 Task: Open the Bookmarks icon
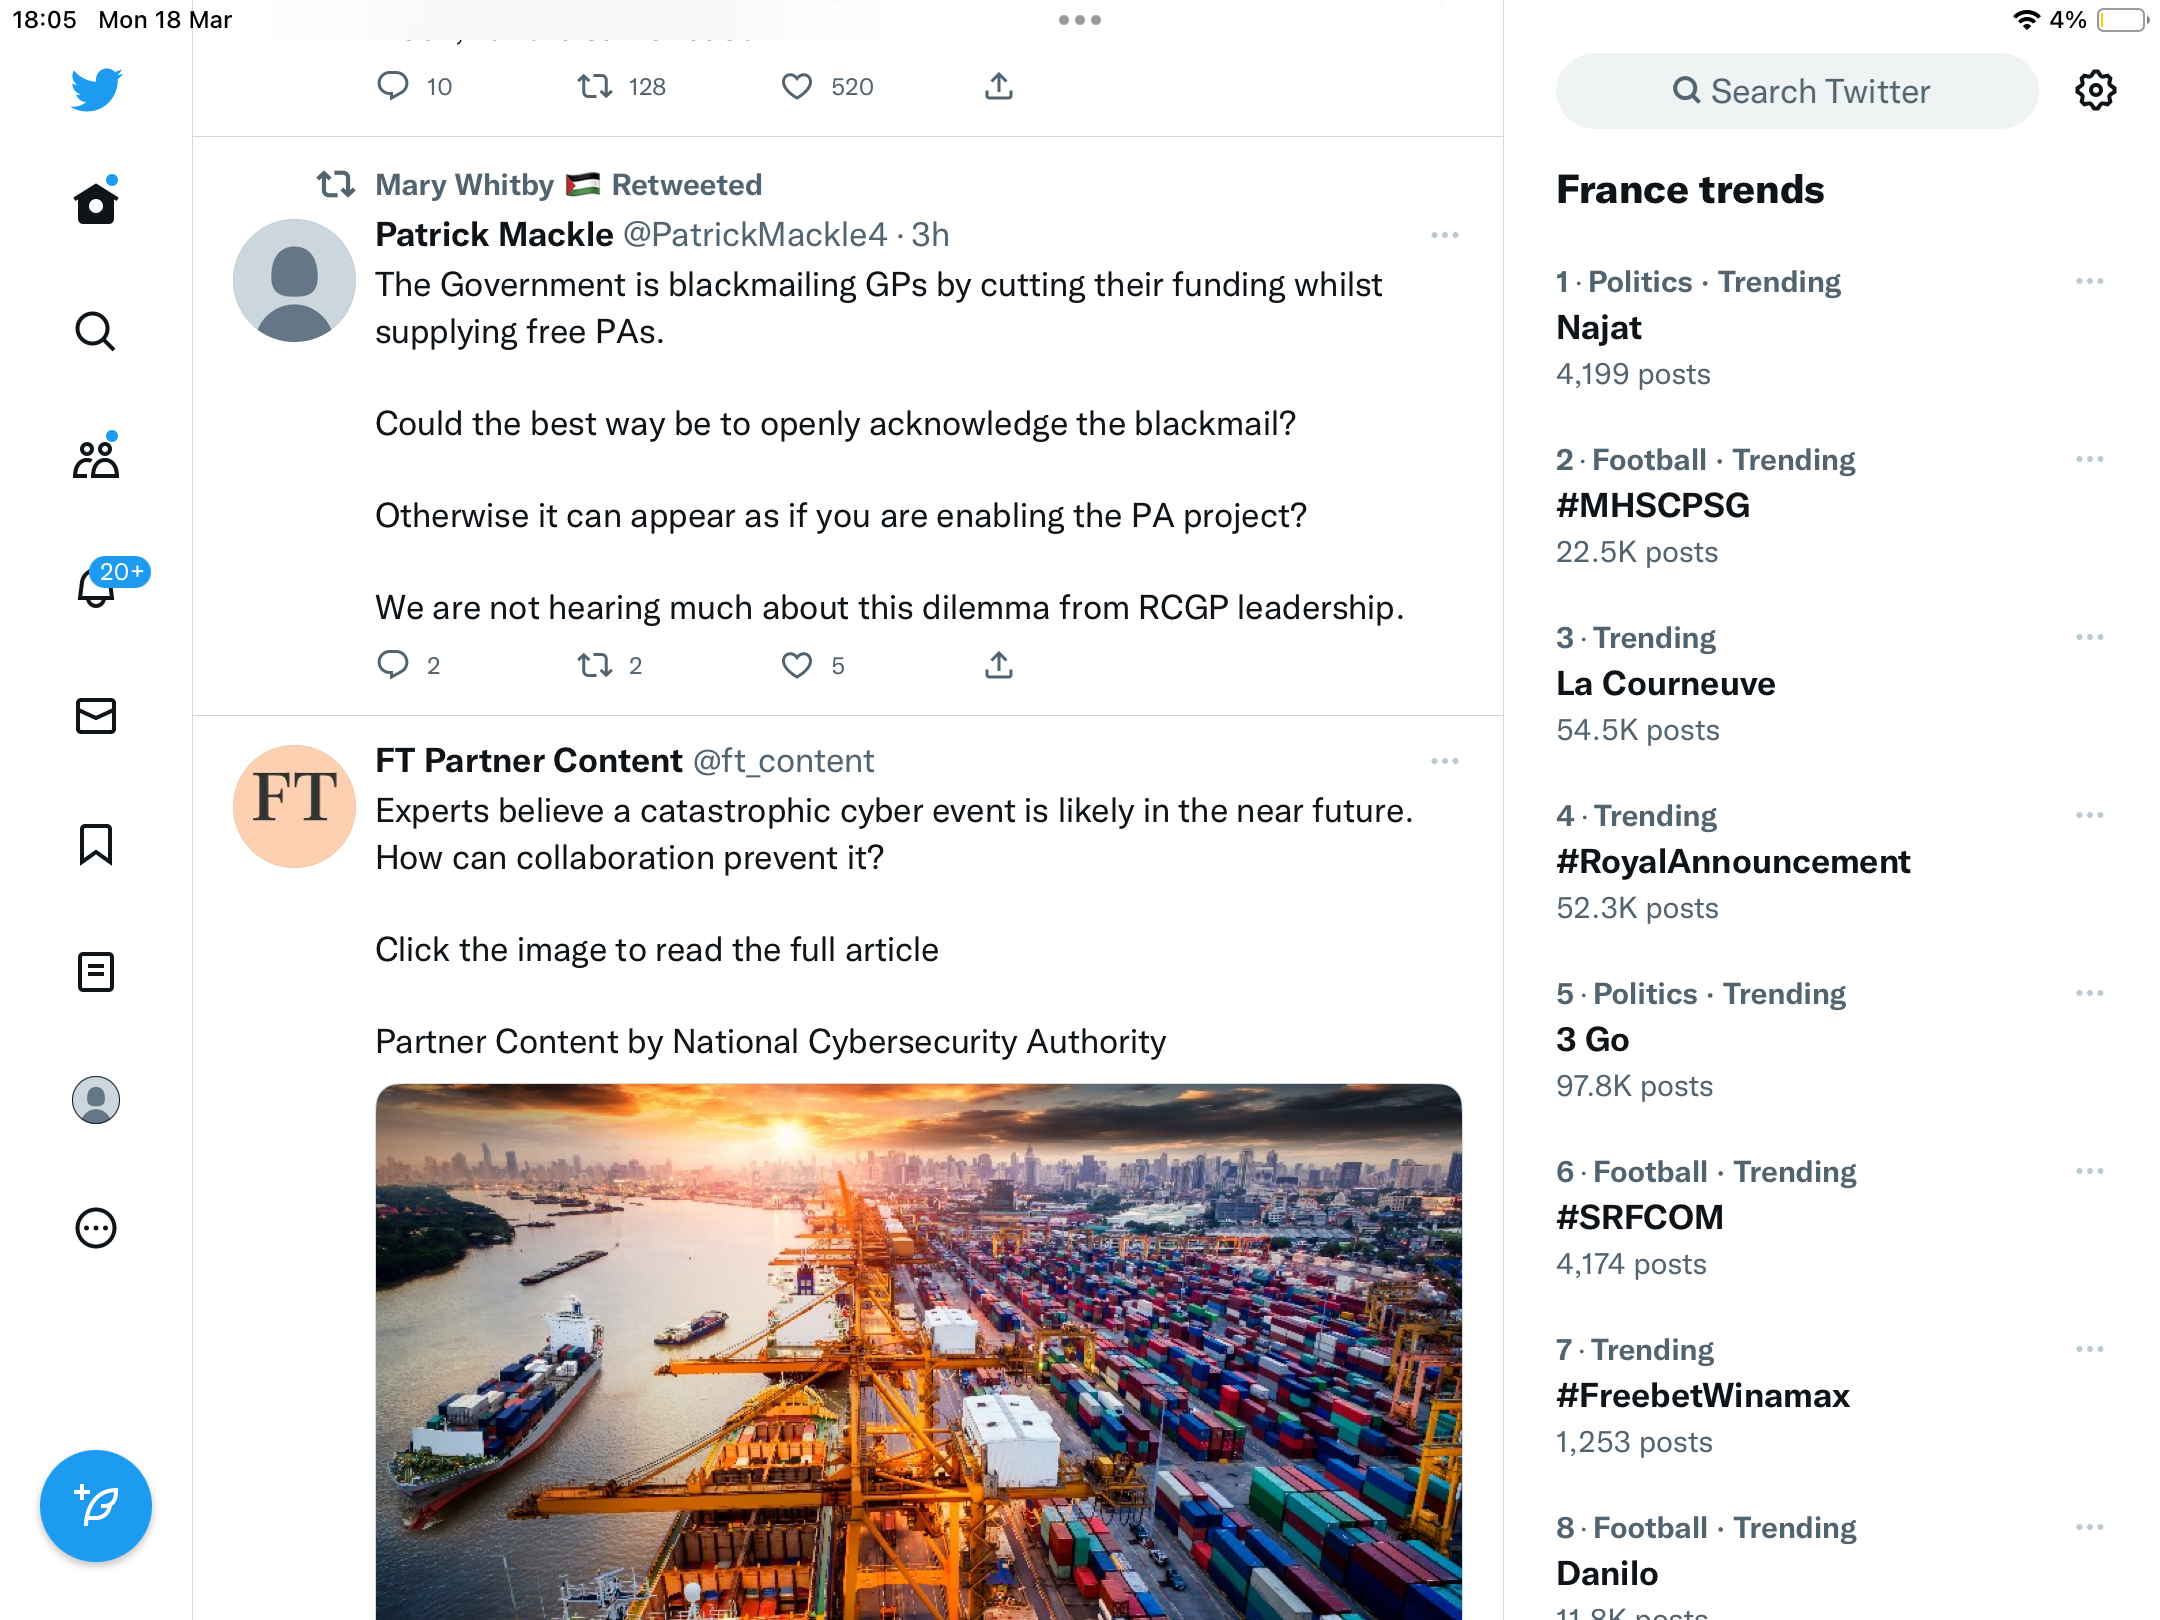coord(96,844)
